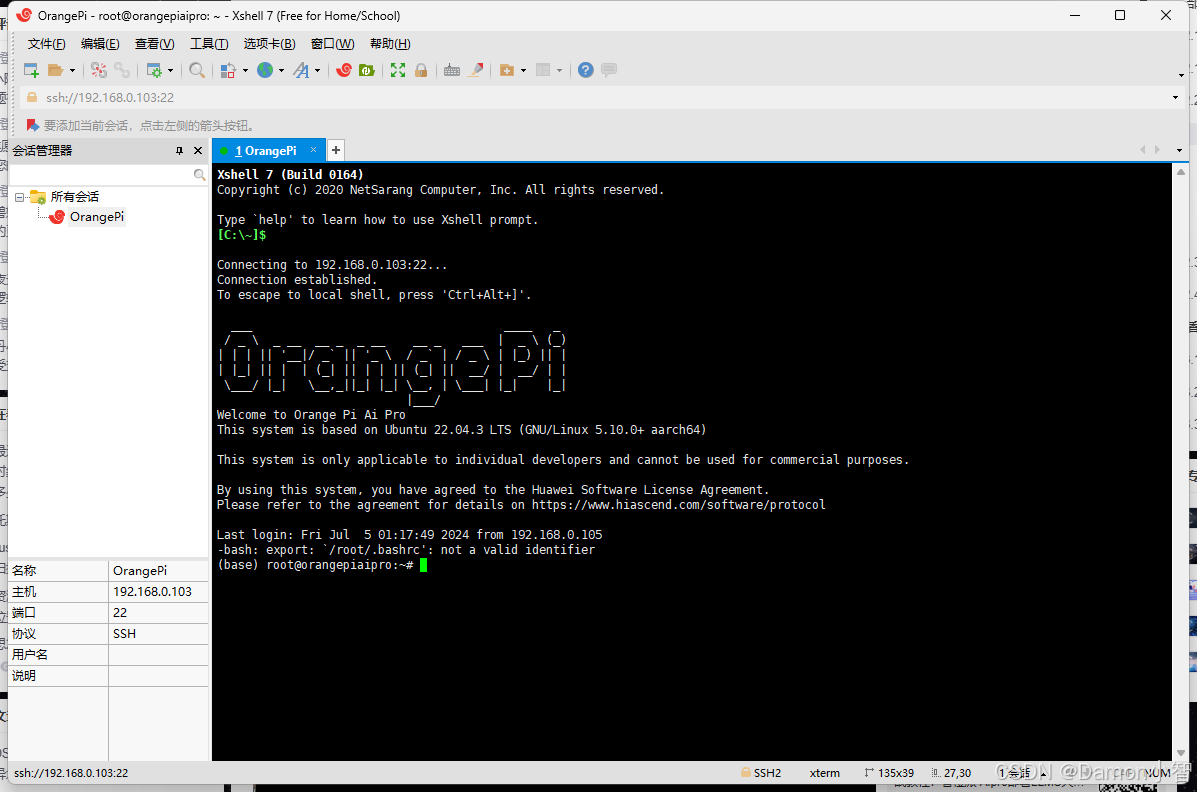
Task: Click the lock screen padlock icon
Action: click(x=421, y=70)
